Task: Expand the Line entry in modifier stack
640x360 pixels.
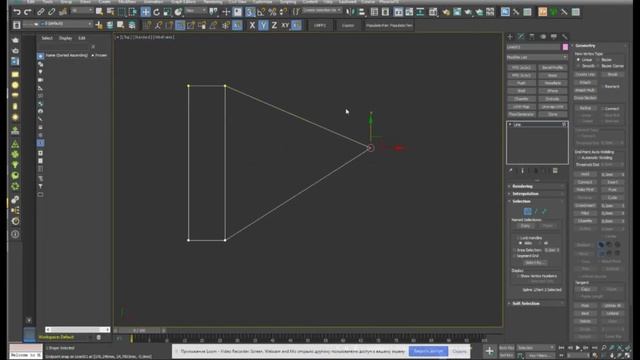Action: tap(510, 124)
